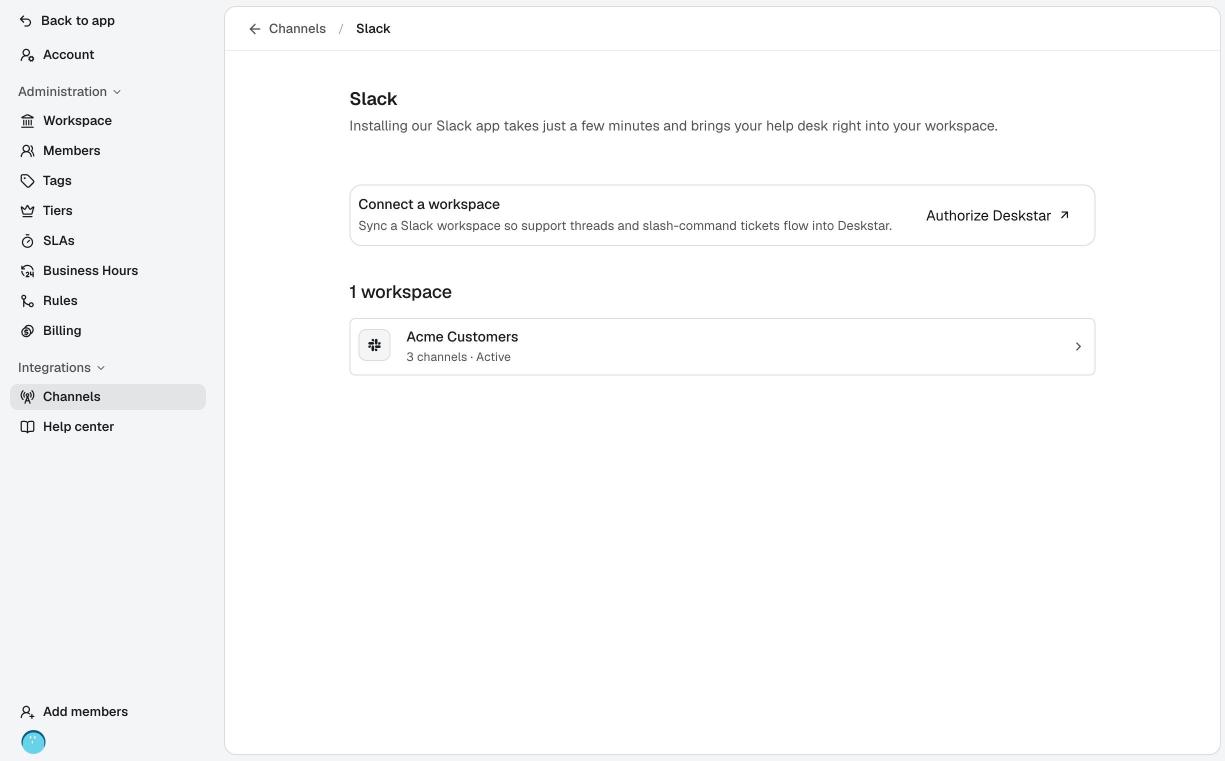
Task: Click the Tags label icon
Action: tap(27, 181)
